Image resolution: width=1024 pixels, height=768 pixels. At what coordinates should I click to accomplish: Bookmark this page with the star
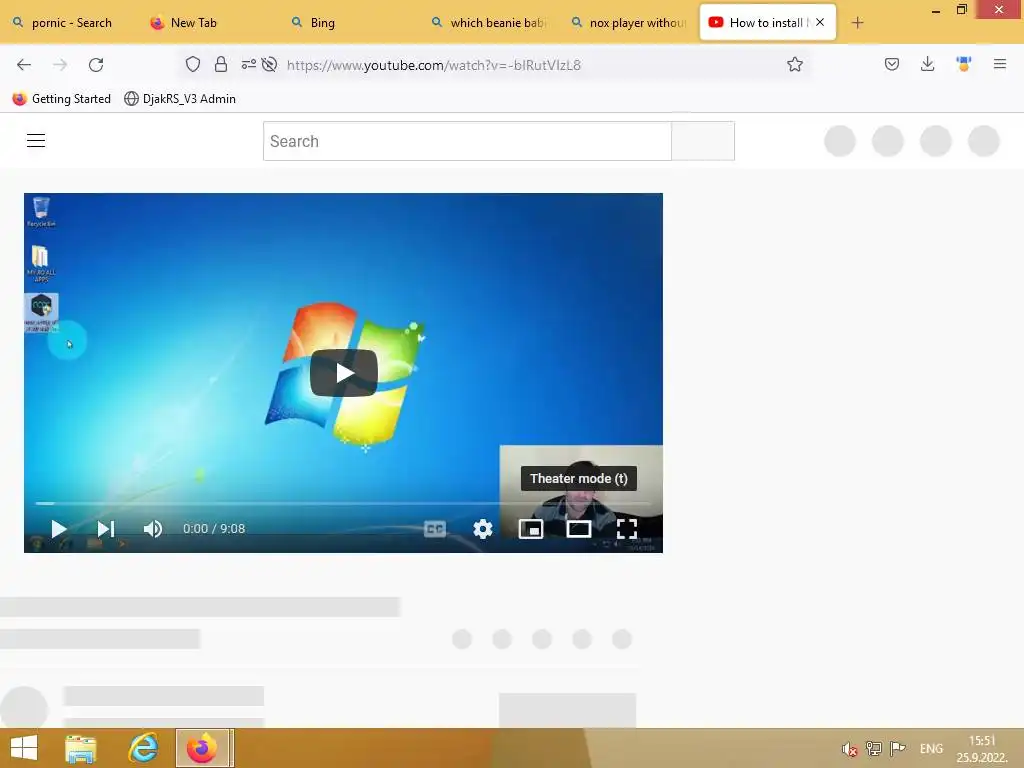click(x=795, y=64)
